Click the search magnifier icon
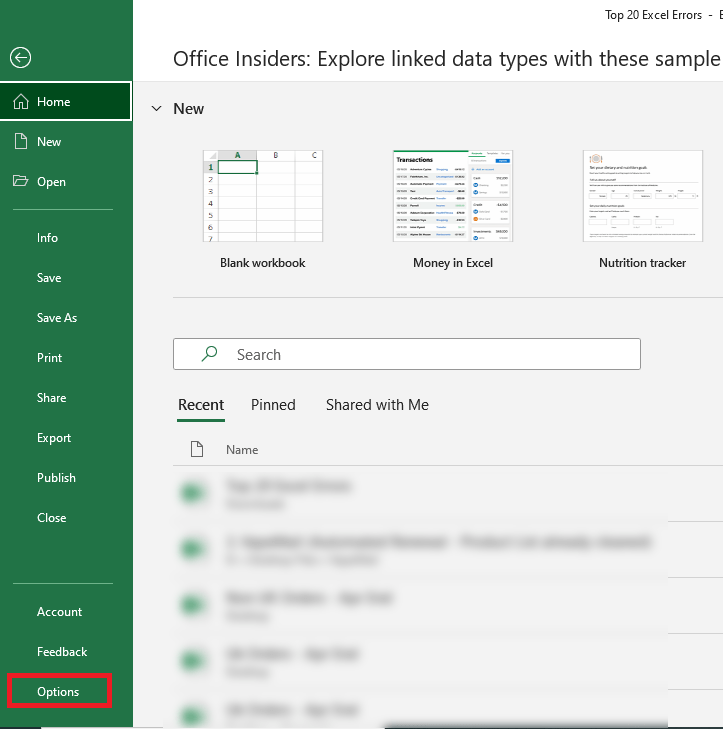The image size is (723, 729). (x=210, y=354)
